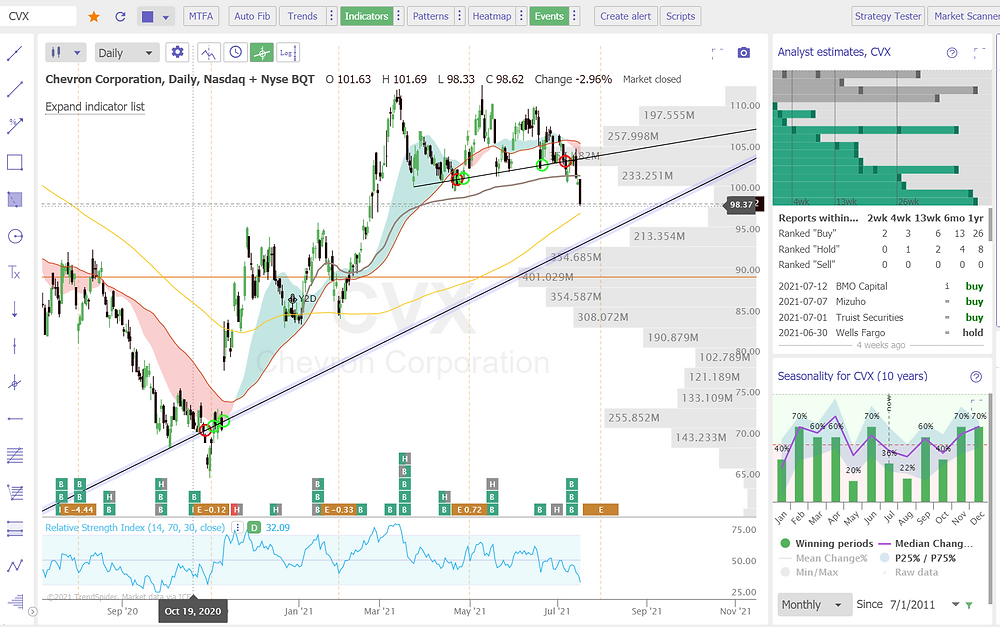Image resolution: width=1000 pixels, height=627 pixels.
Task: Open the Daily timeframe dropdown
Action: tap(126, 53)
